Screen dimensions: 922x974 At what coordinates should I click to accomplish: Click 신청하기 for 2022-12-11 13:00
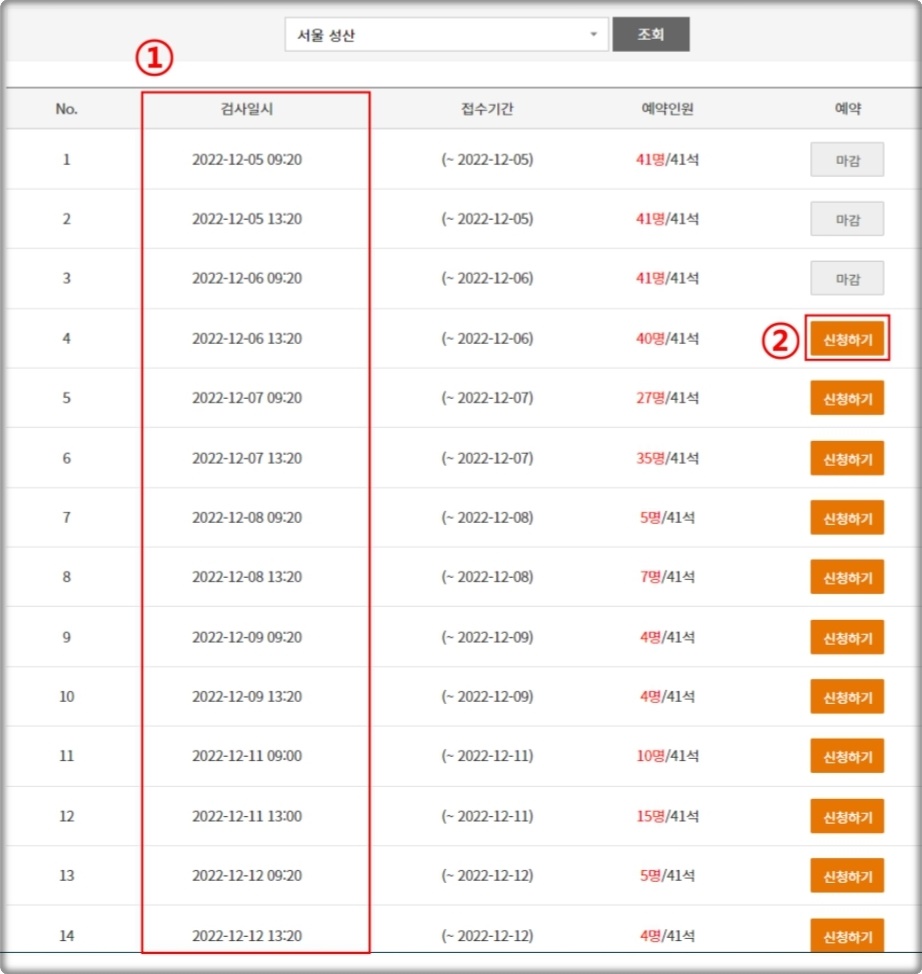coord(847,816)
